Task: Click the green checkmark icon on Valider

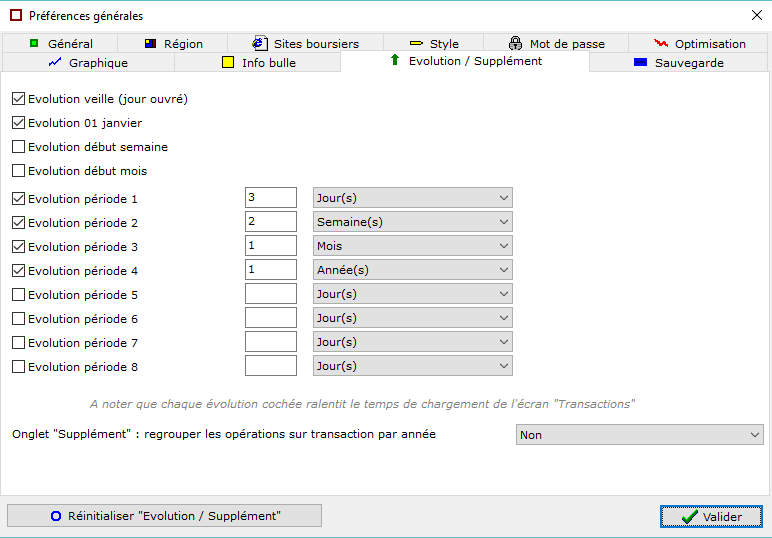Action: point(689,516)
